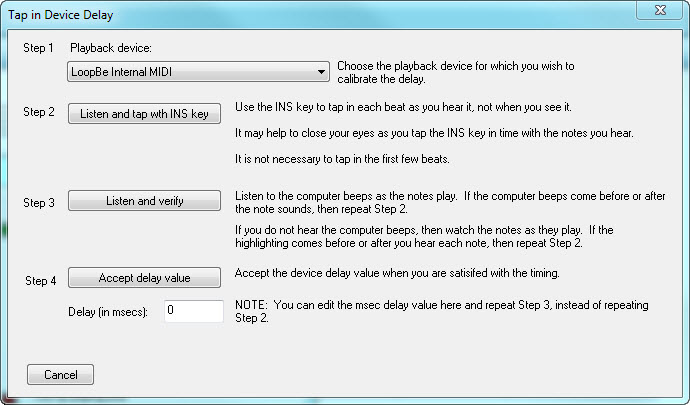Open the Playback device dropdown arrow
690x405 pixels.
pos(320,72)
